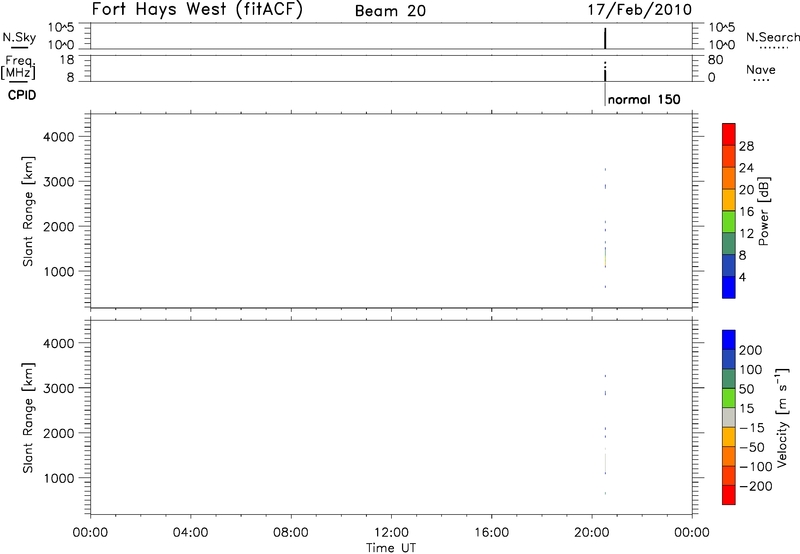Click the 'Time UT' axis label
The image size is (800, 554).
coord(391,548)
